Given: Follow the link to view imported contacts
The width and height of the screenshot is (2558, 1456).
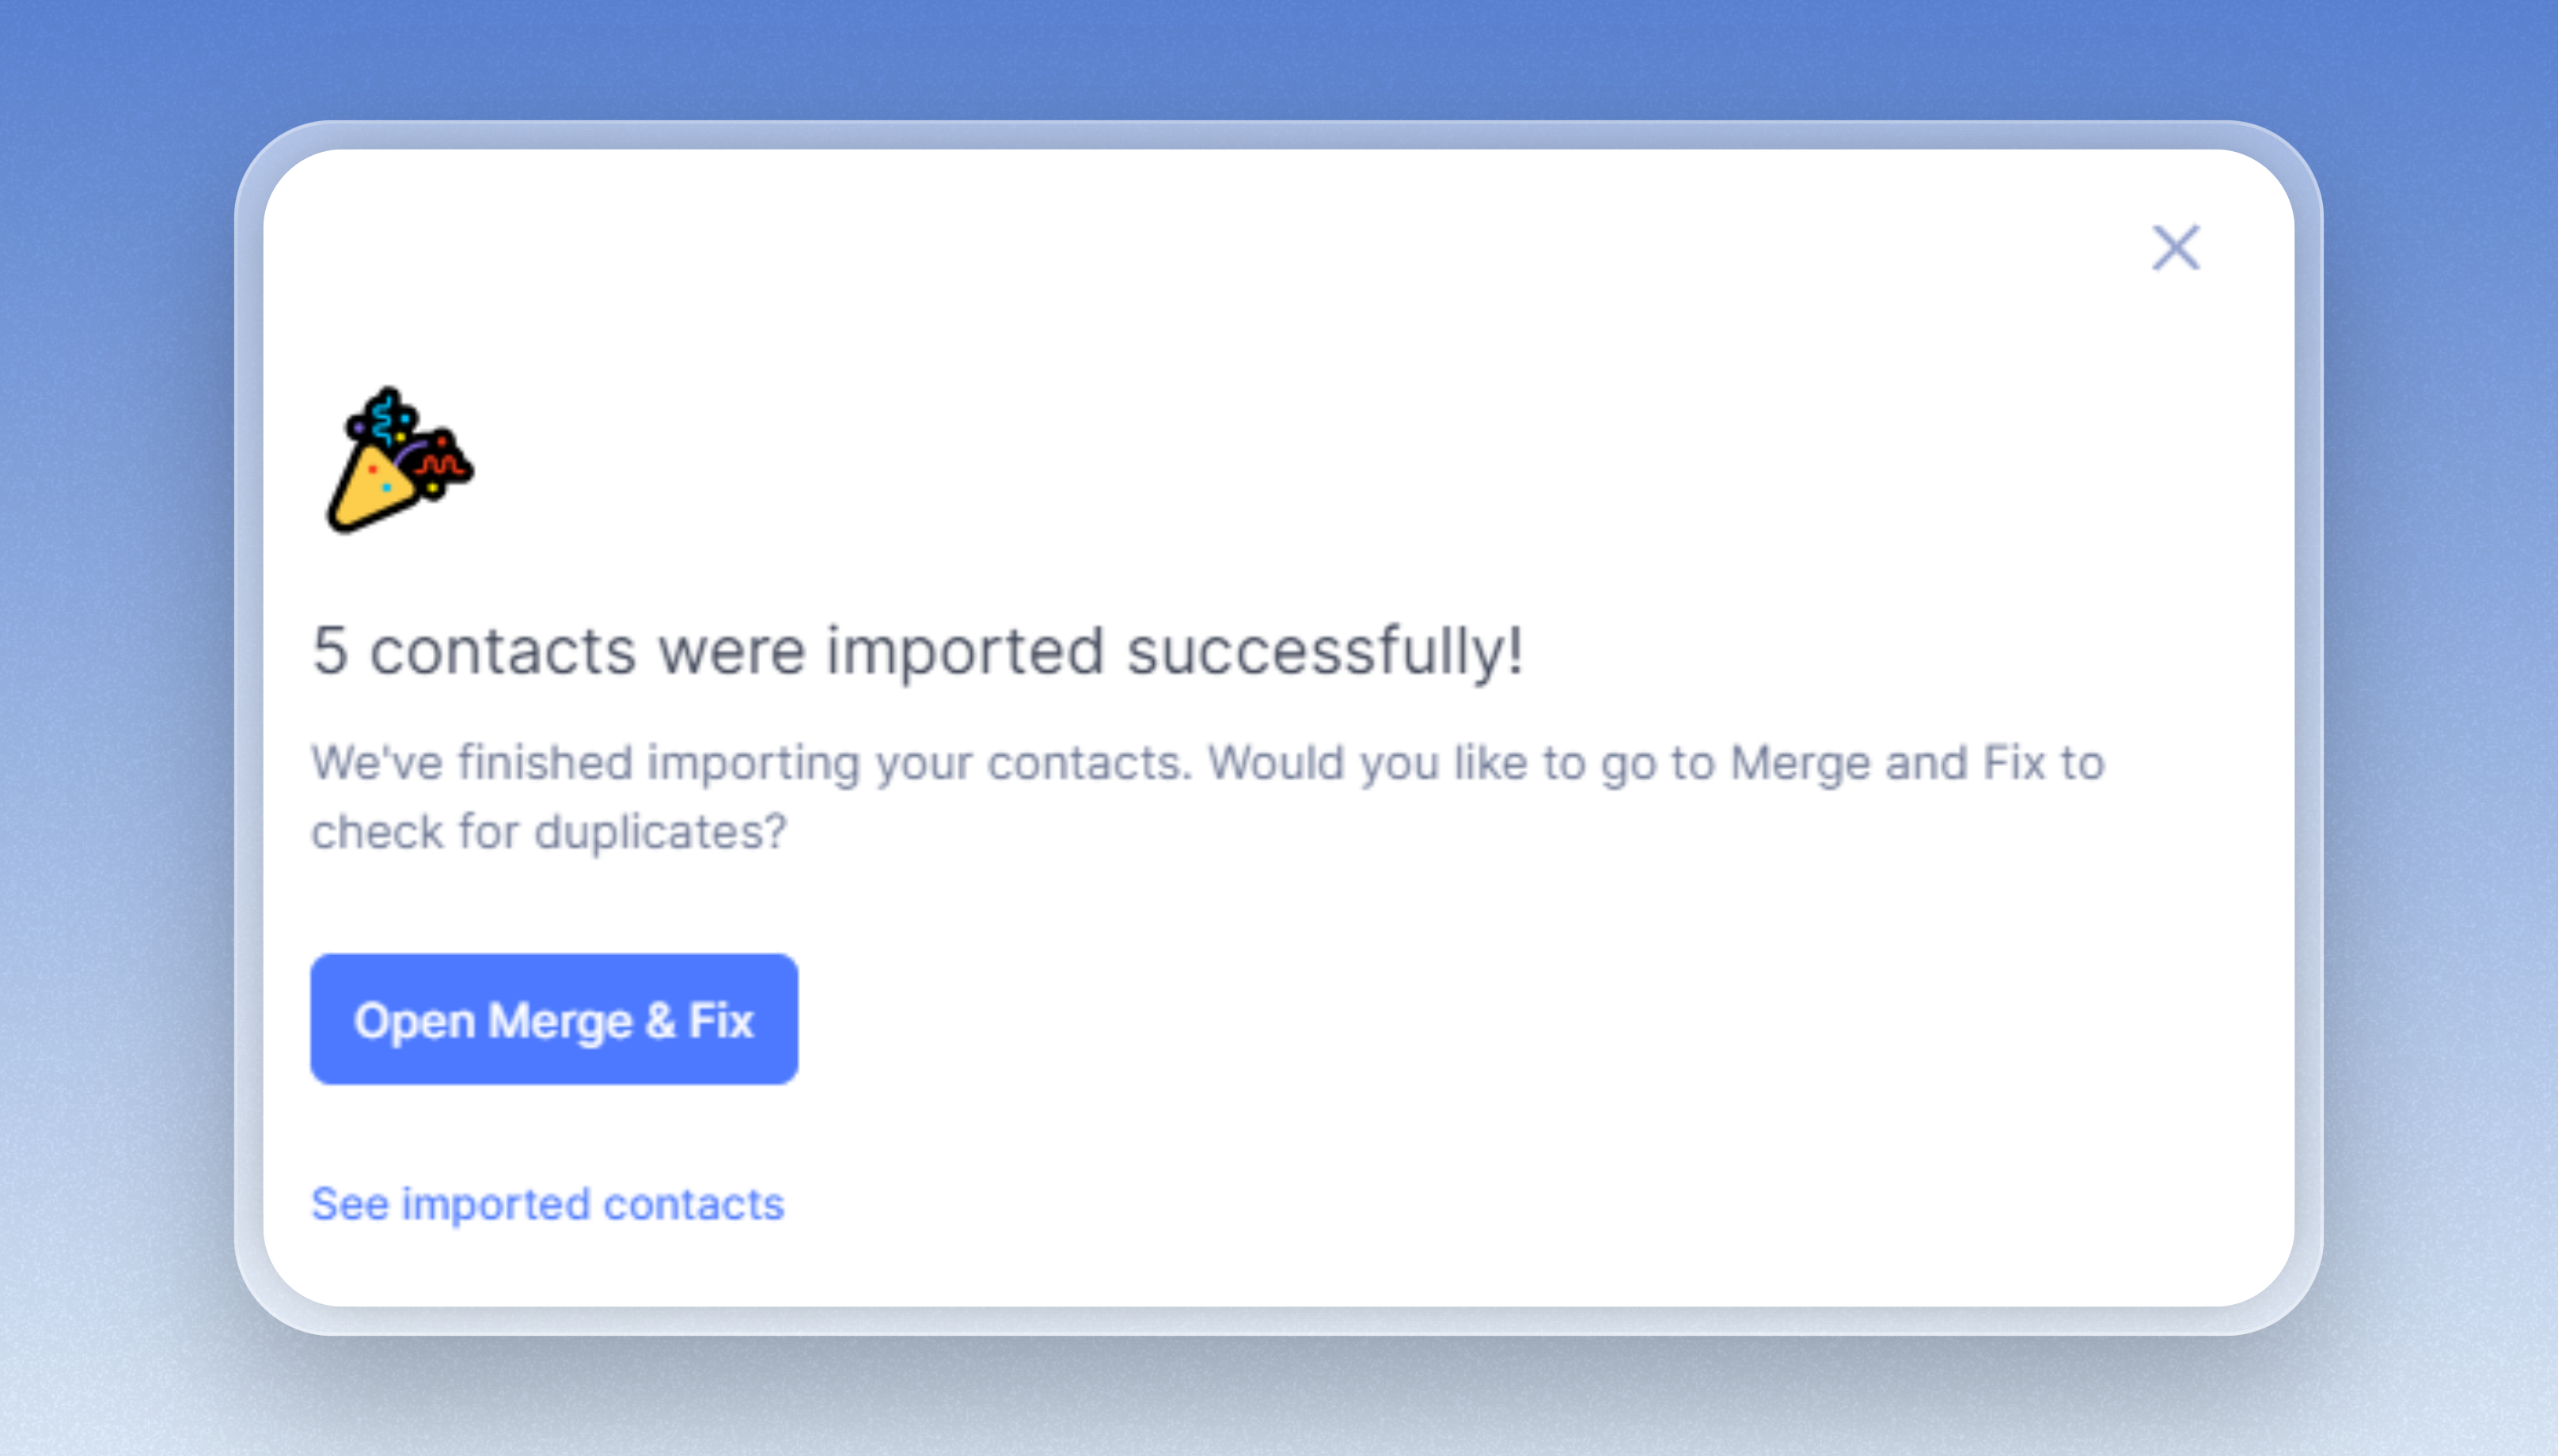Looking at the screenshot, I should (548, 1204).
